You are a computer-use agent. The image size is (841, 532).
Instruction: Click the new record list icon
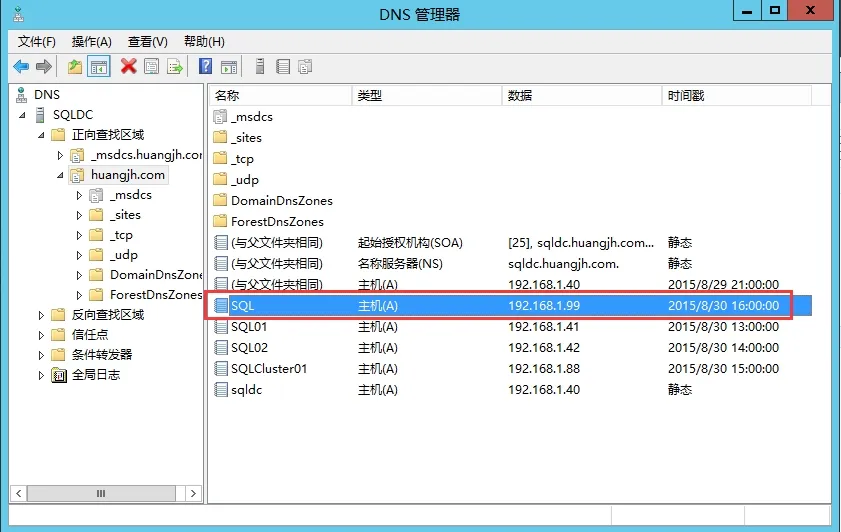[x=283, y=66]
